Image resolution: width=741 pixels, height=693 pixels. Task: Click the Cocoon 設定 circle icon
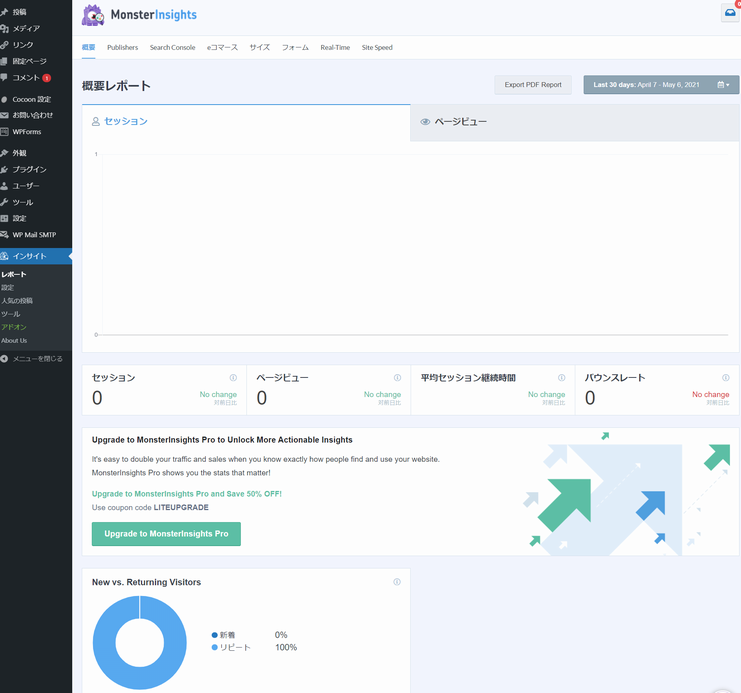[x=4, y=99]
